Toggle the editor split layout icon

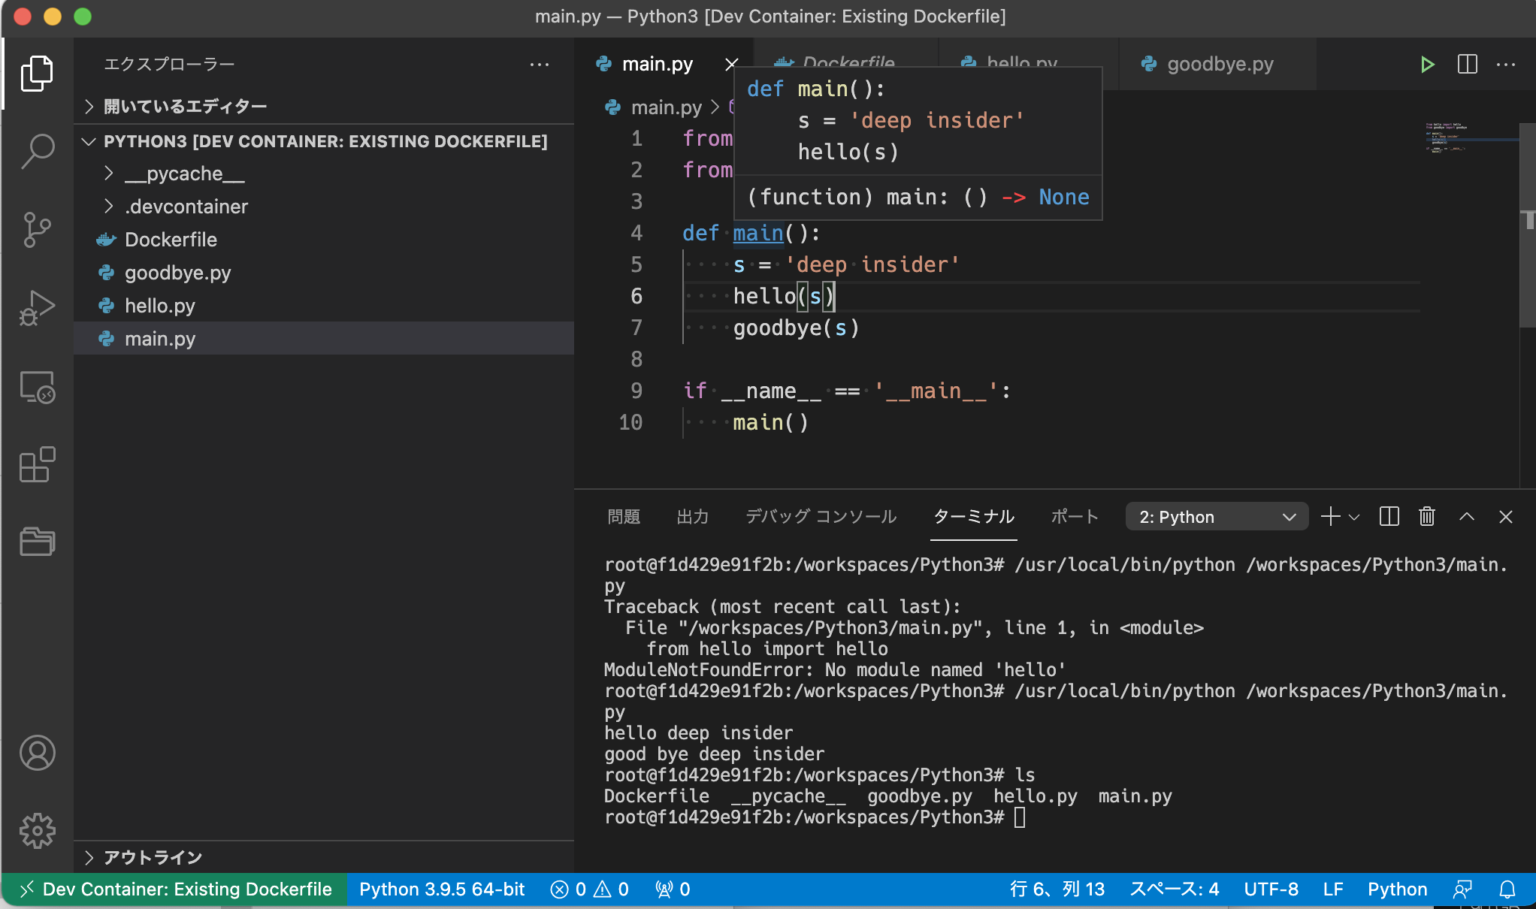tap(1467, 63)
